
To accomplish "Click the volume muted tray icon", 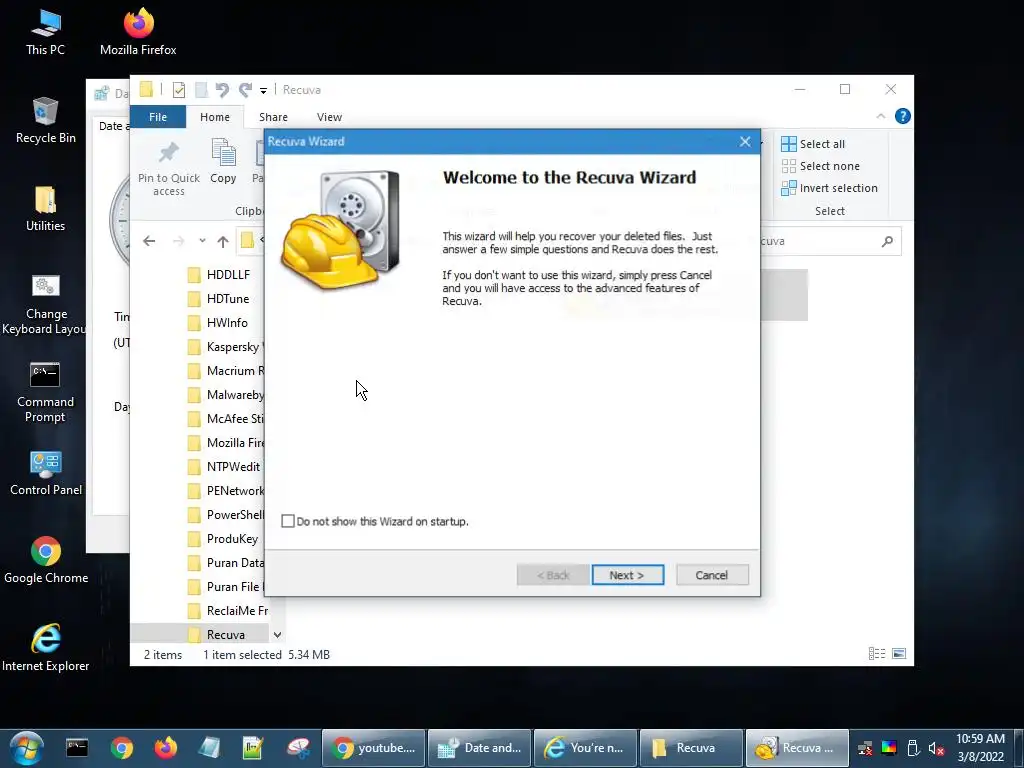I will click(x=936, y=748).
